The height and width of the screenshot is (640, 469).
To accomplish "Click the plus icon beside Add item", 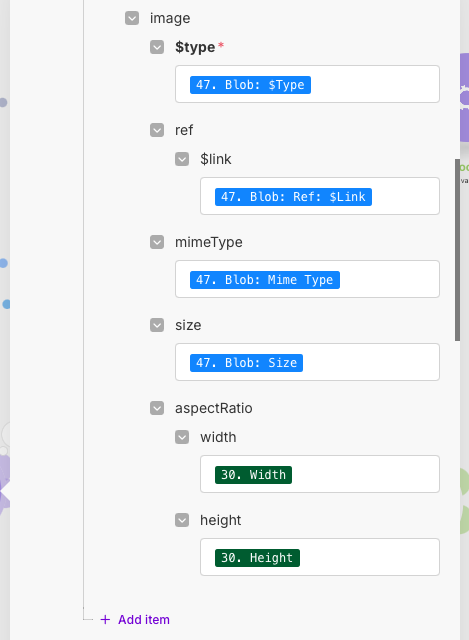I will [105, 620].
